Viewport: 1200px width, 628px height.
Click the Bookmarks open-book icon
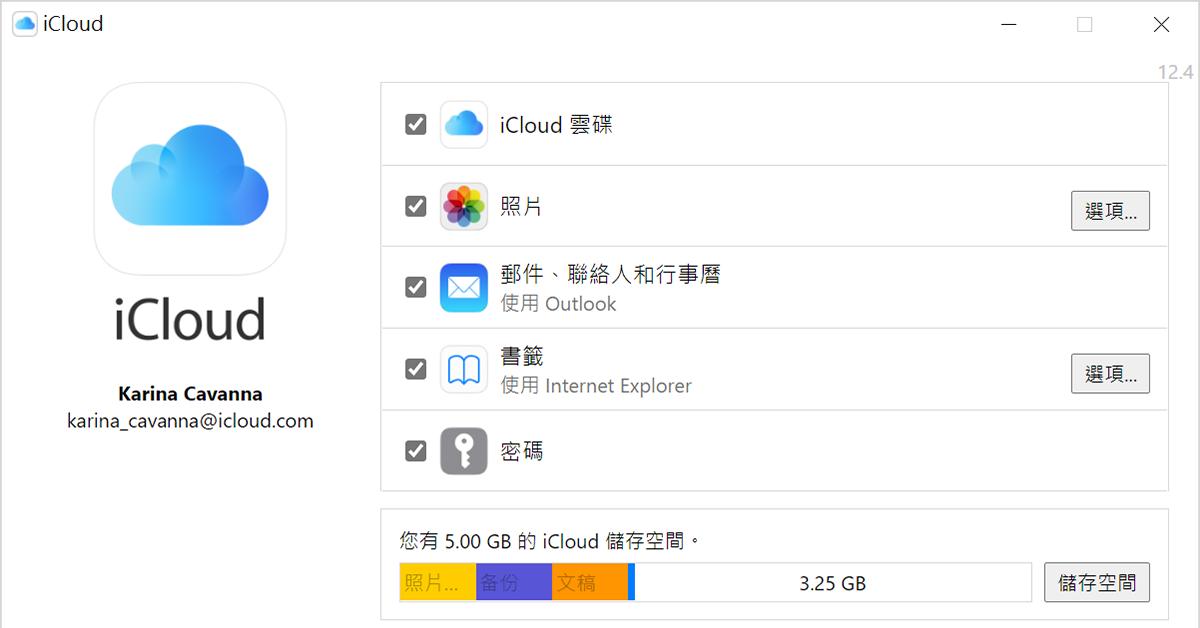point(464,370)
